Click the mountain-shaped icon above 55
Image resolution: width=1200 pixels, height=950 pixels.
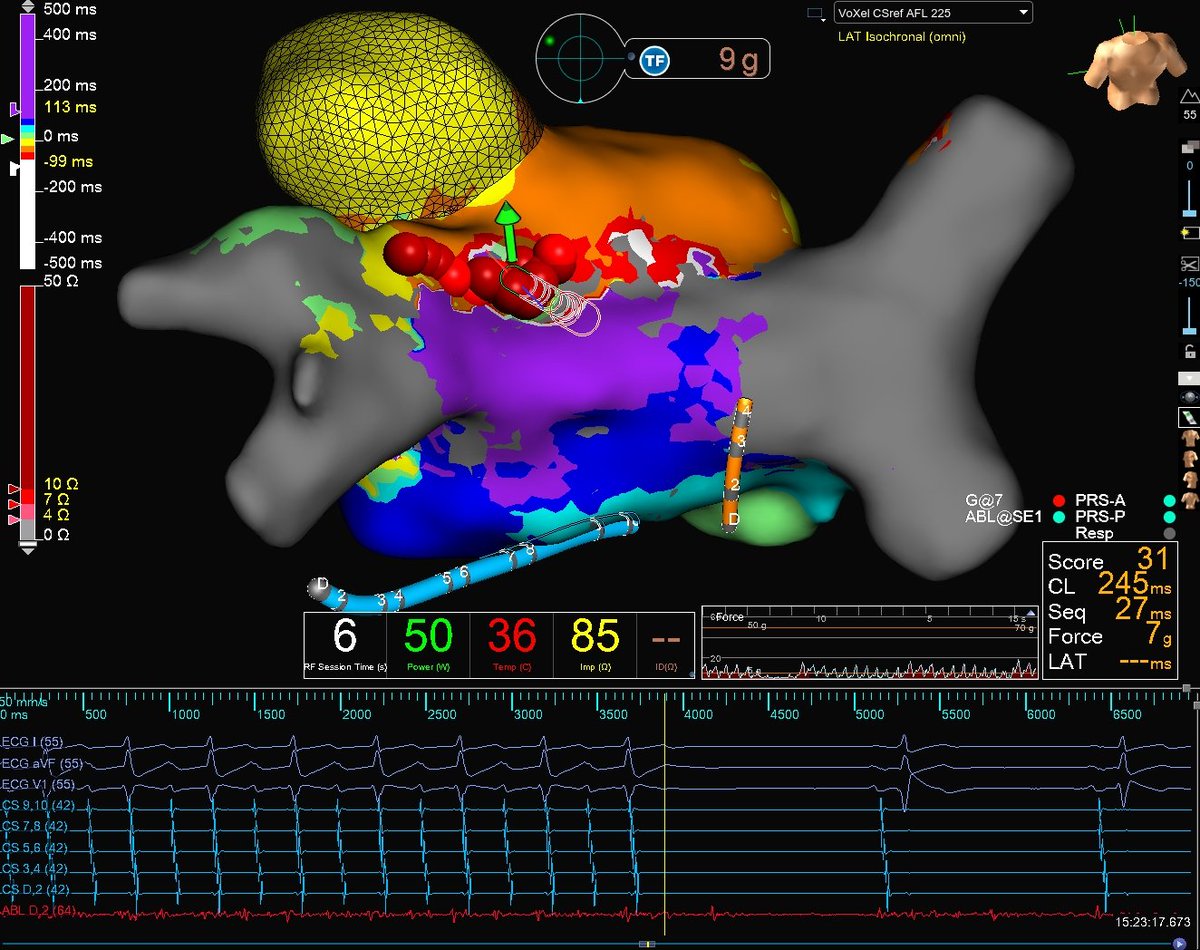pyautogui.click(x=1189, y=95)
